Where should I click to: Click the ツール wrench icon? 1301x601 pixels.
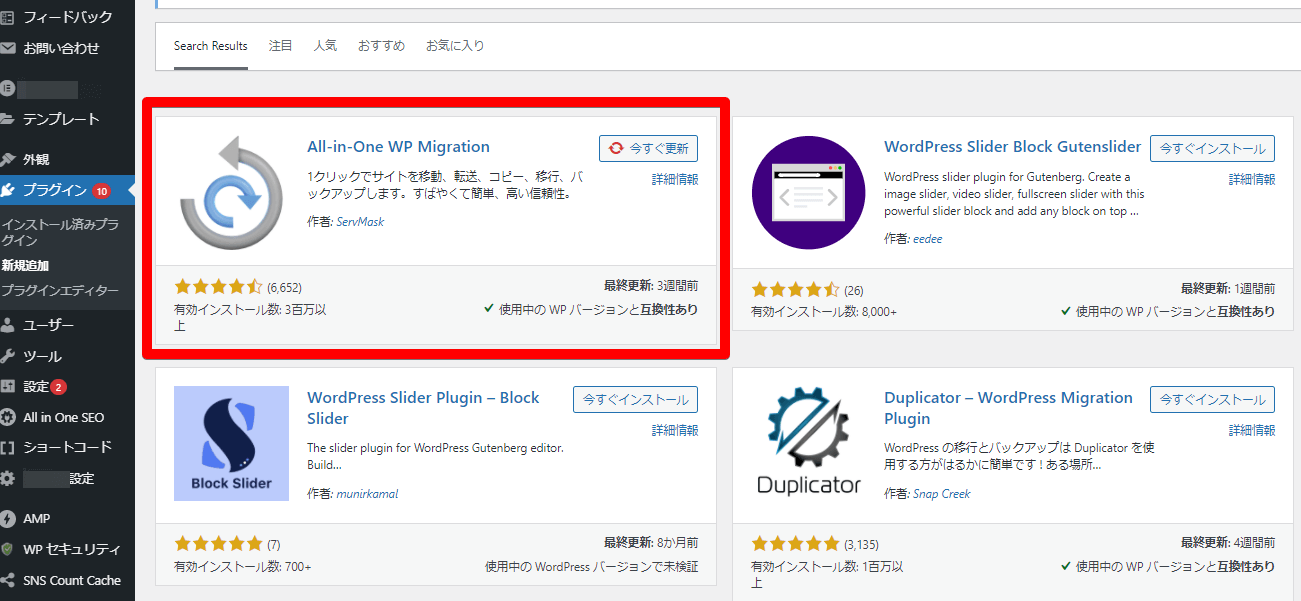point(8,356)
